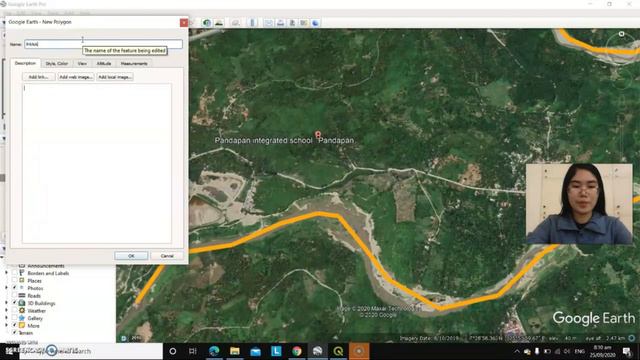The width and height of the screenshot is (640, 360).
Task: Expand the Weather layer tree
Action: pos(6,310)
